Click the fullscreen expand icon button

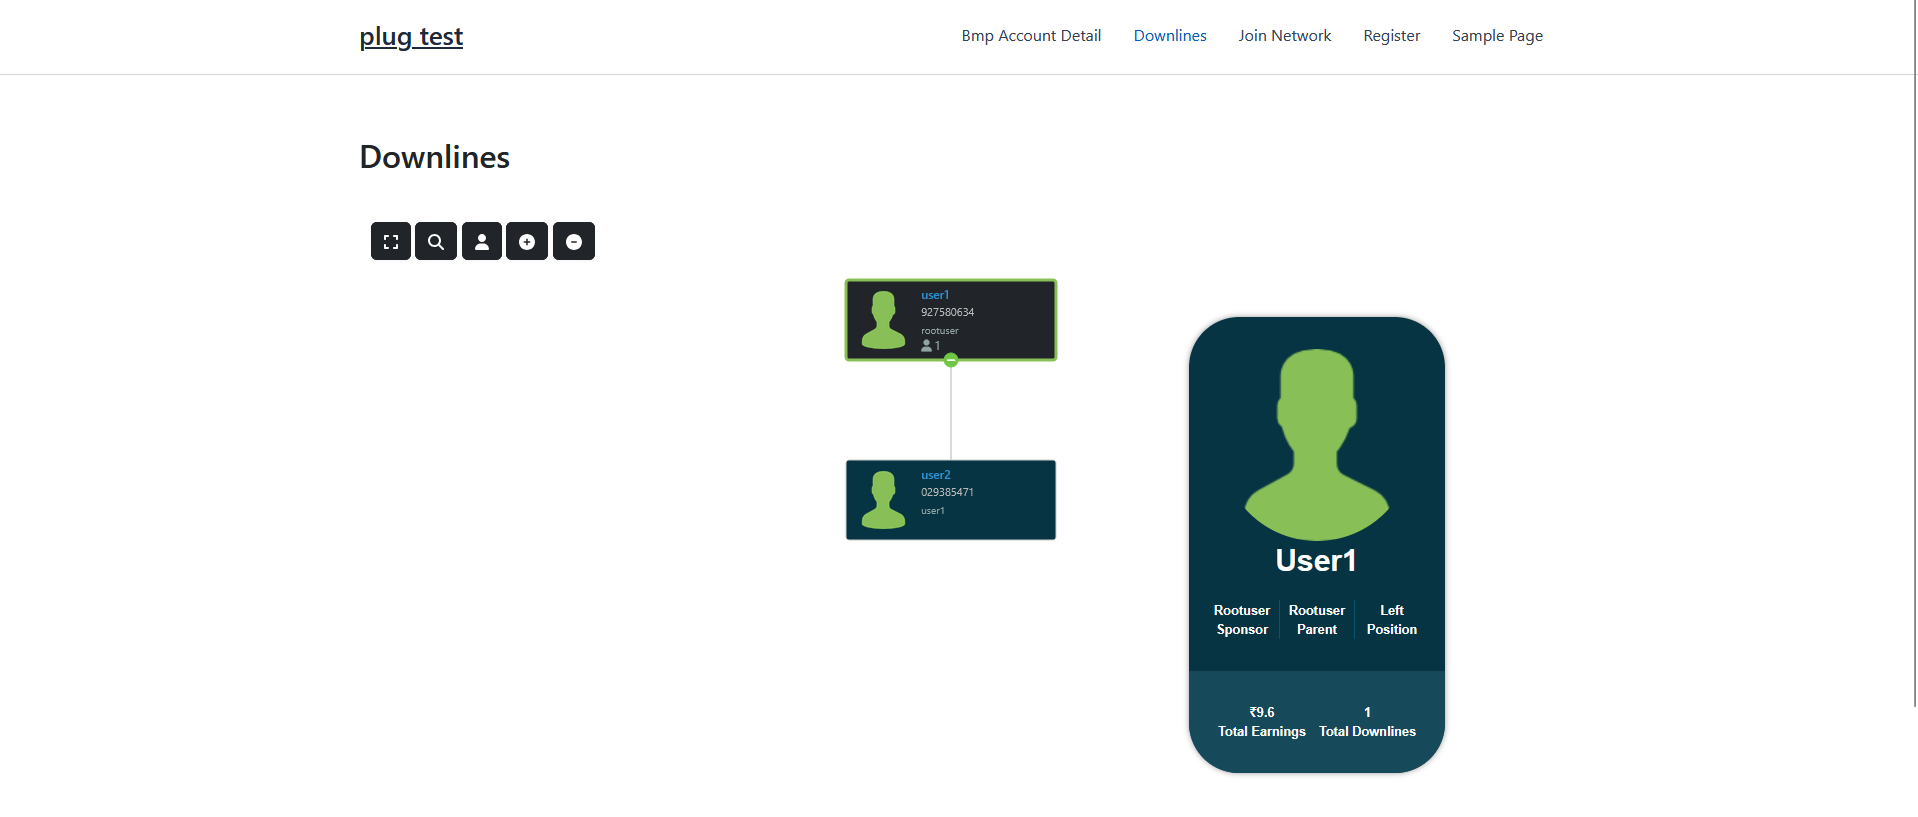tap(391, 241)
